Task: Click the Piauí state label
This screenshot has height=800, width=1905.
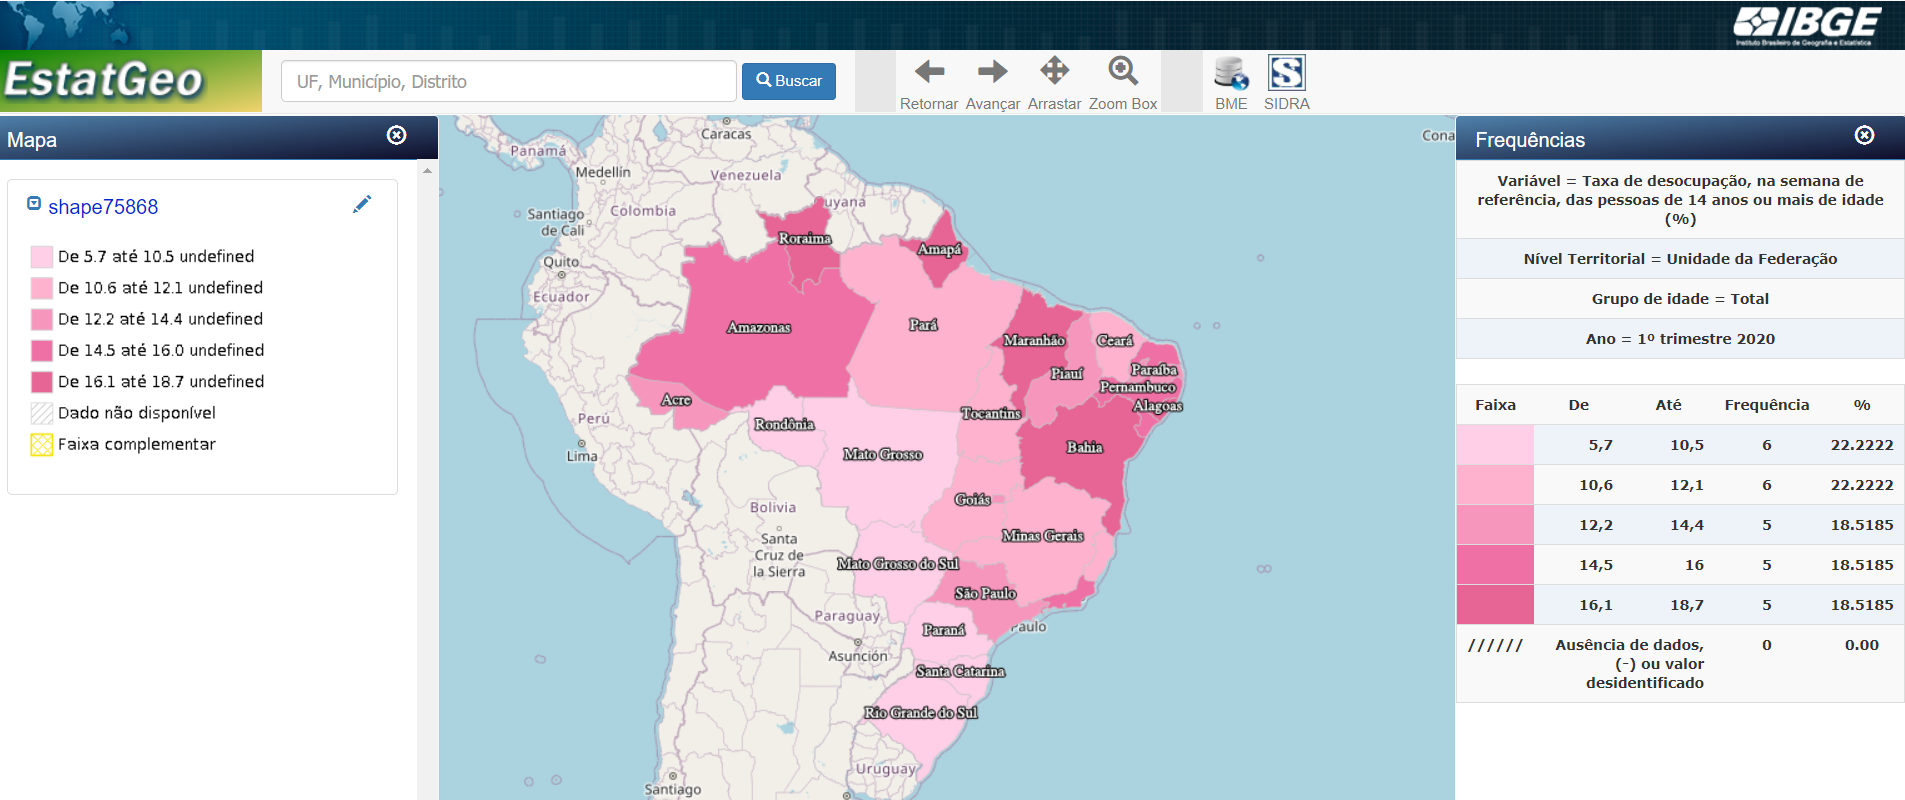Action: (1067, 373)
